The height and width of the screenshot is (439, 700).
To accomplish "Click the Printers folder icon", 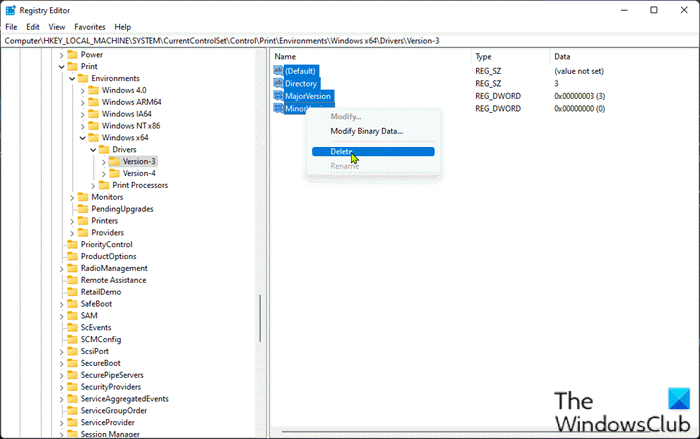I will click(x=83, y=221).
